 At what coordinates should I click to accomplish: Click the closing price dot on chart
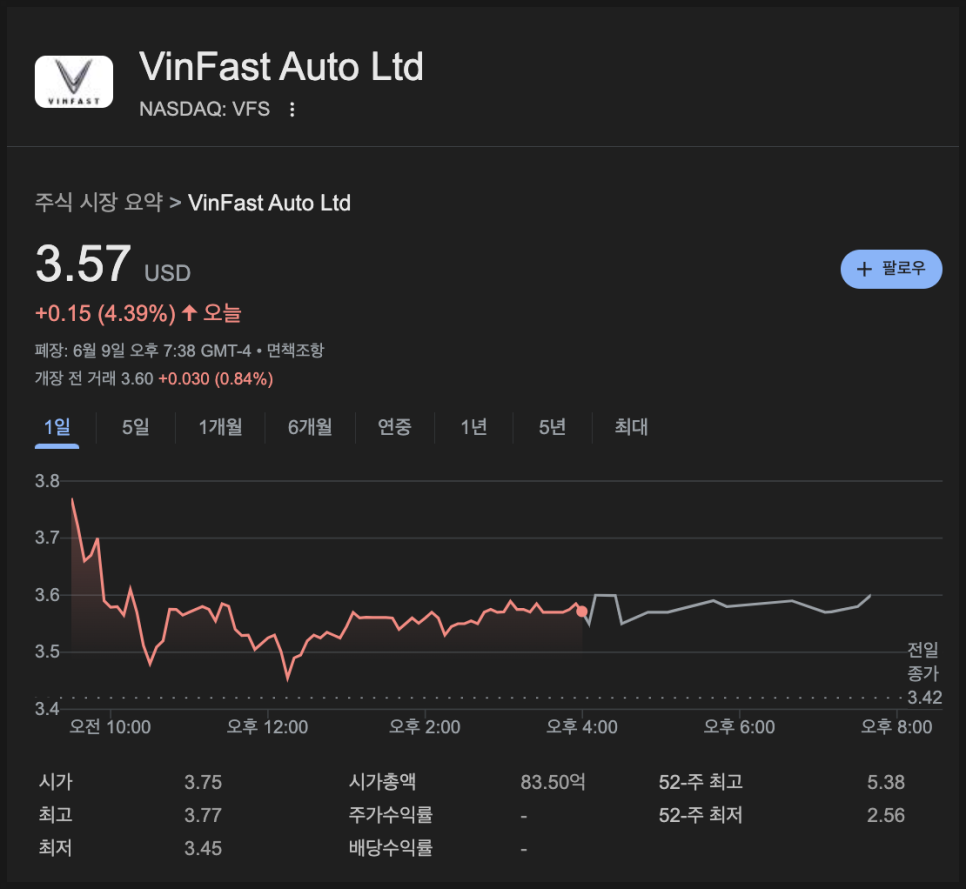(582, 611)
